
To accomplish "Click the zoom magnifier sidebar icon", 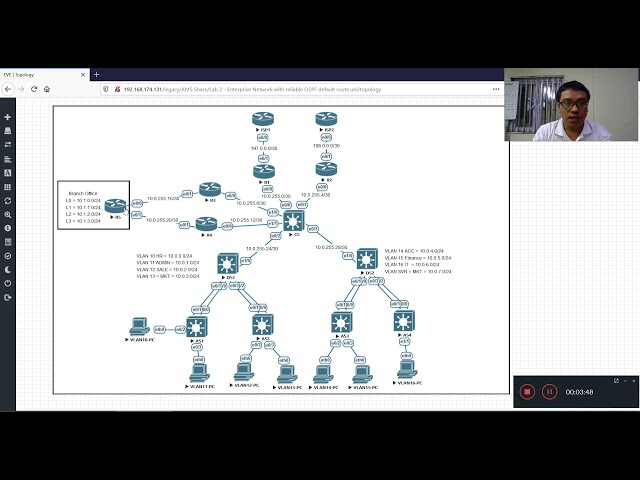I will click(x=7, y=215).
